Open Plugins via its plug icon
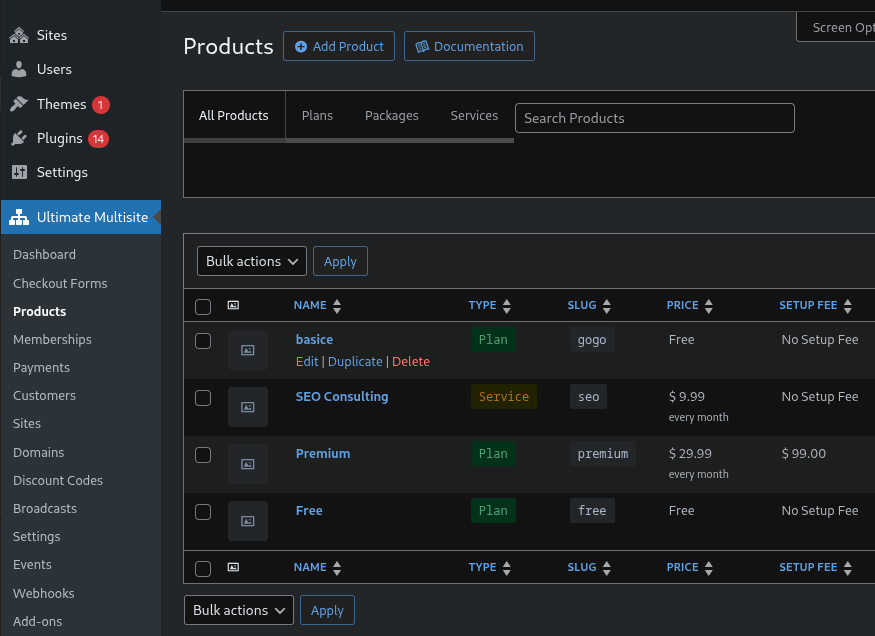 (x=20, y=138)
